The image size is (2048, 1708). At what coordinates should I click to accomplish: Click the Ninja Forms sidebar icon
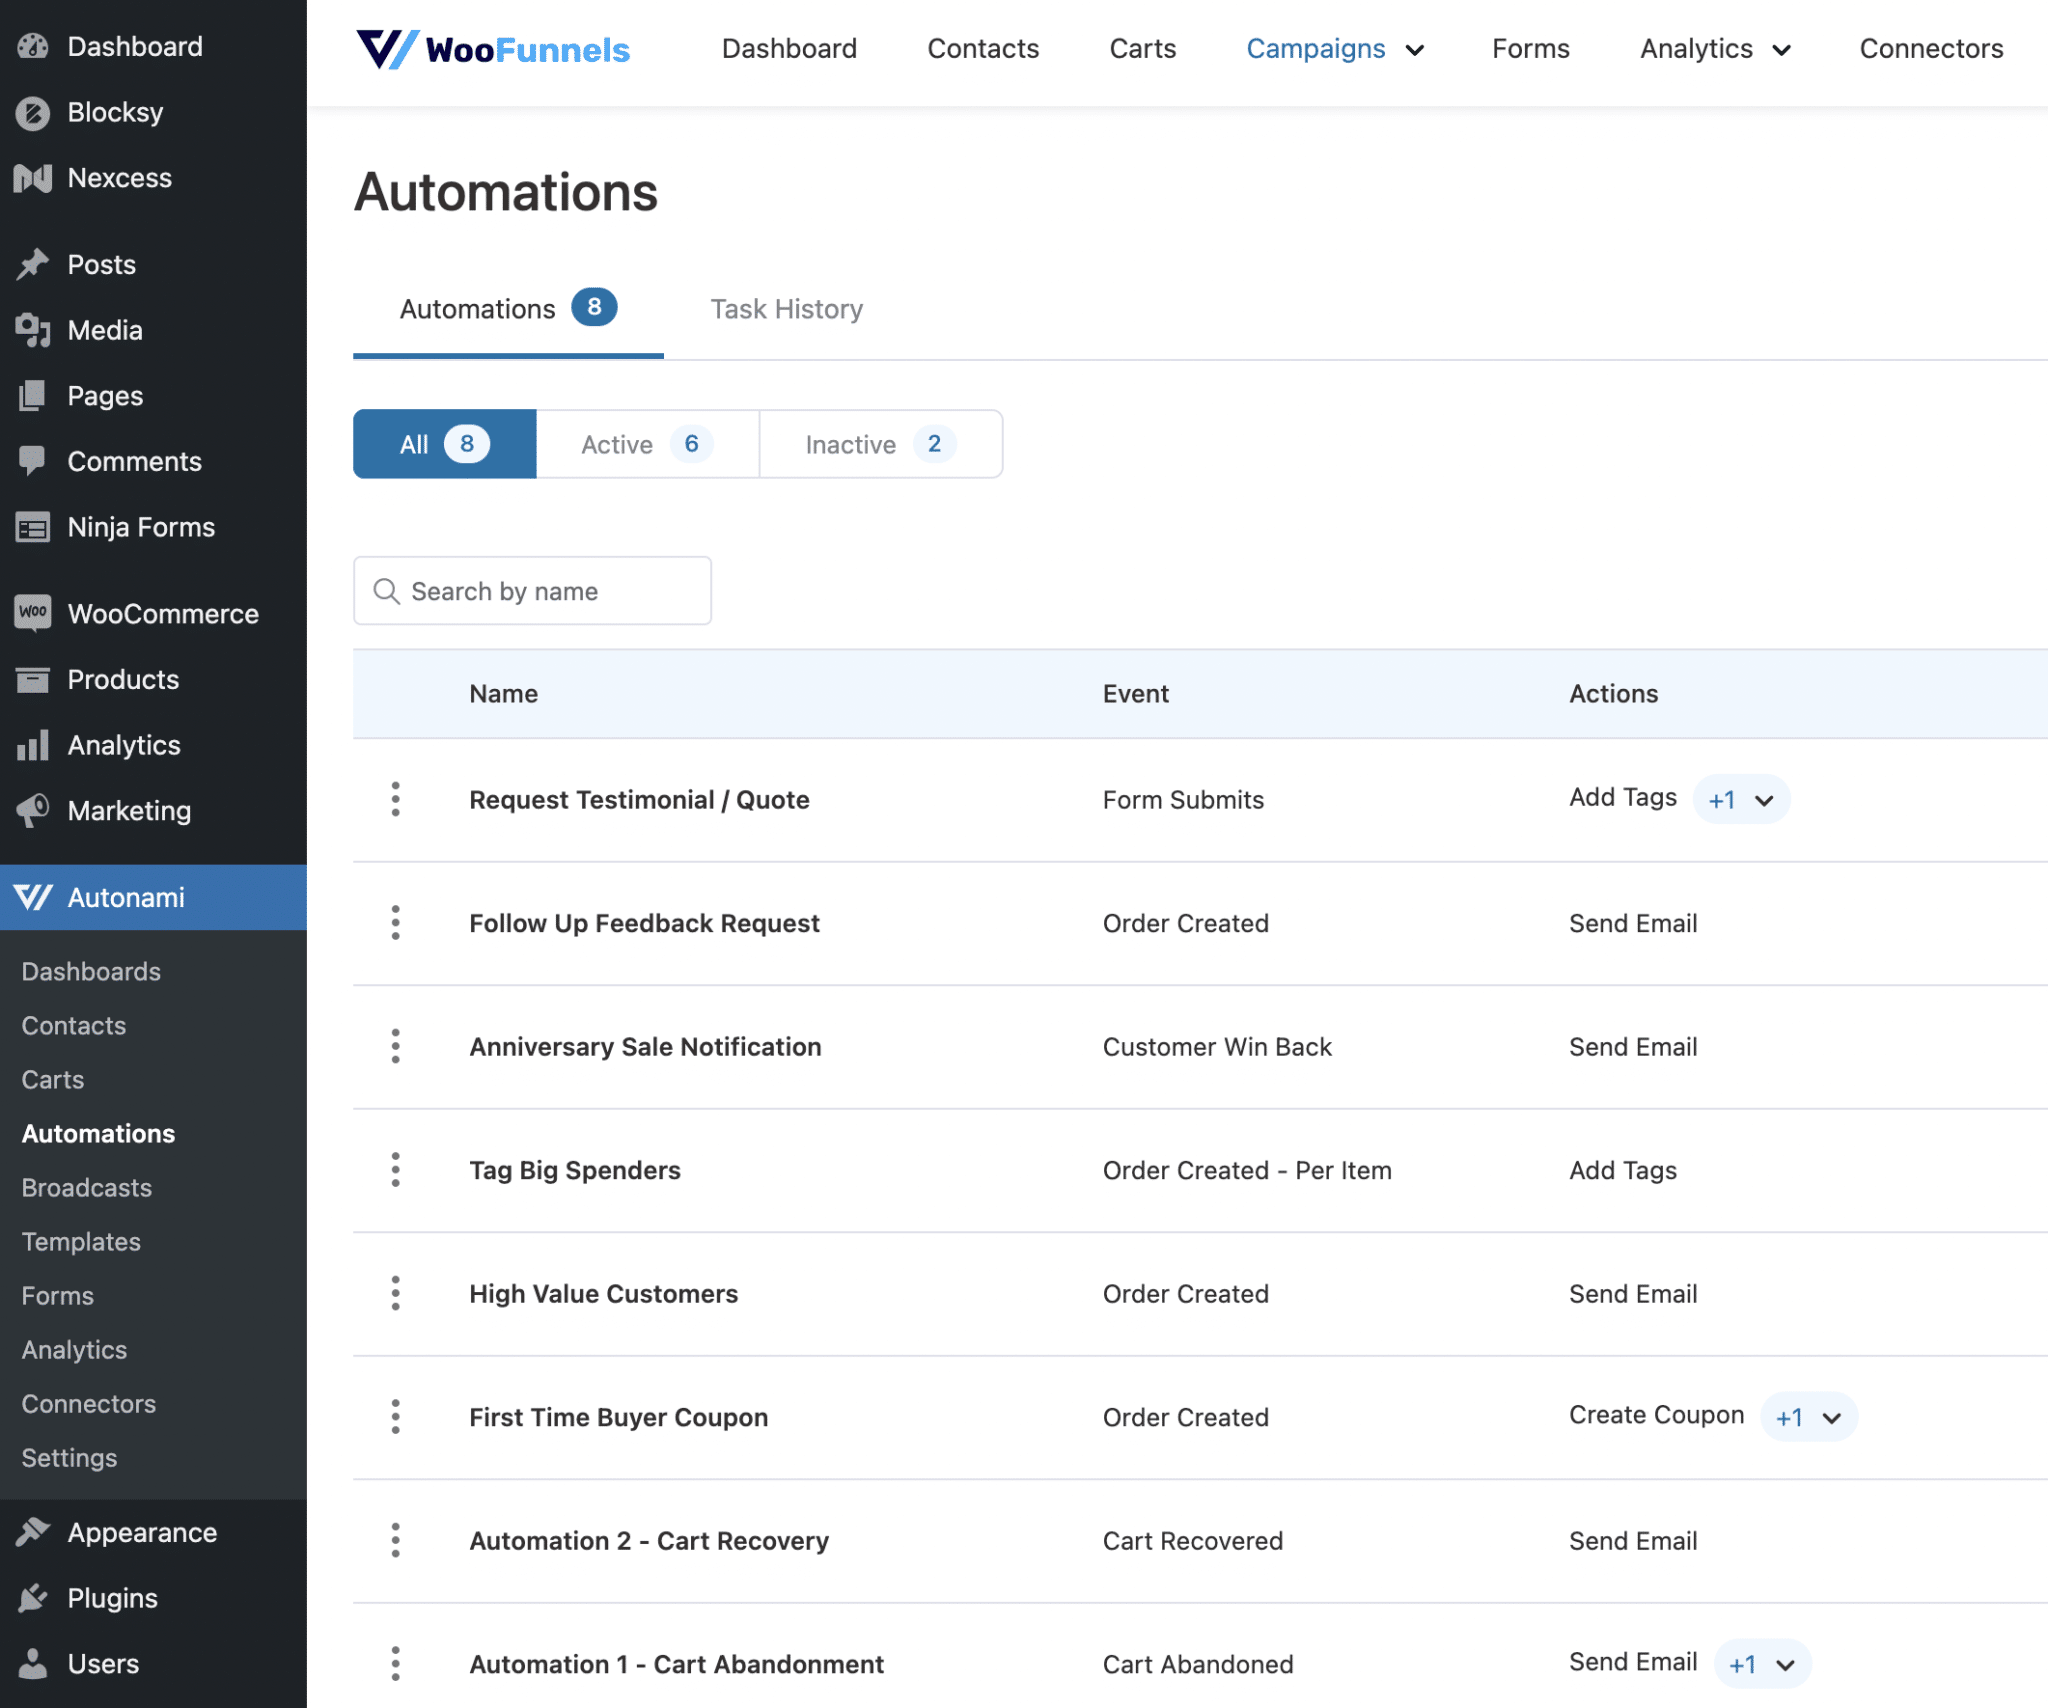(33, 527)
